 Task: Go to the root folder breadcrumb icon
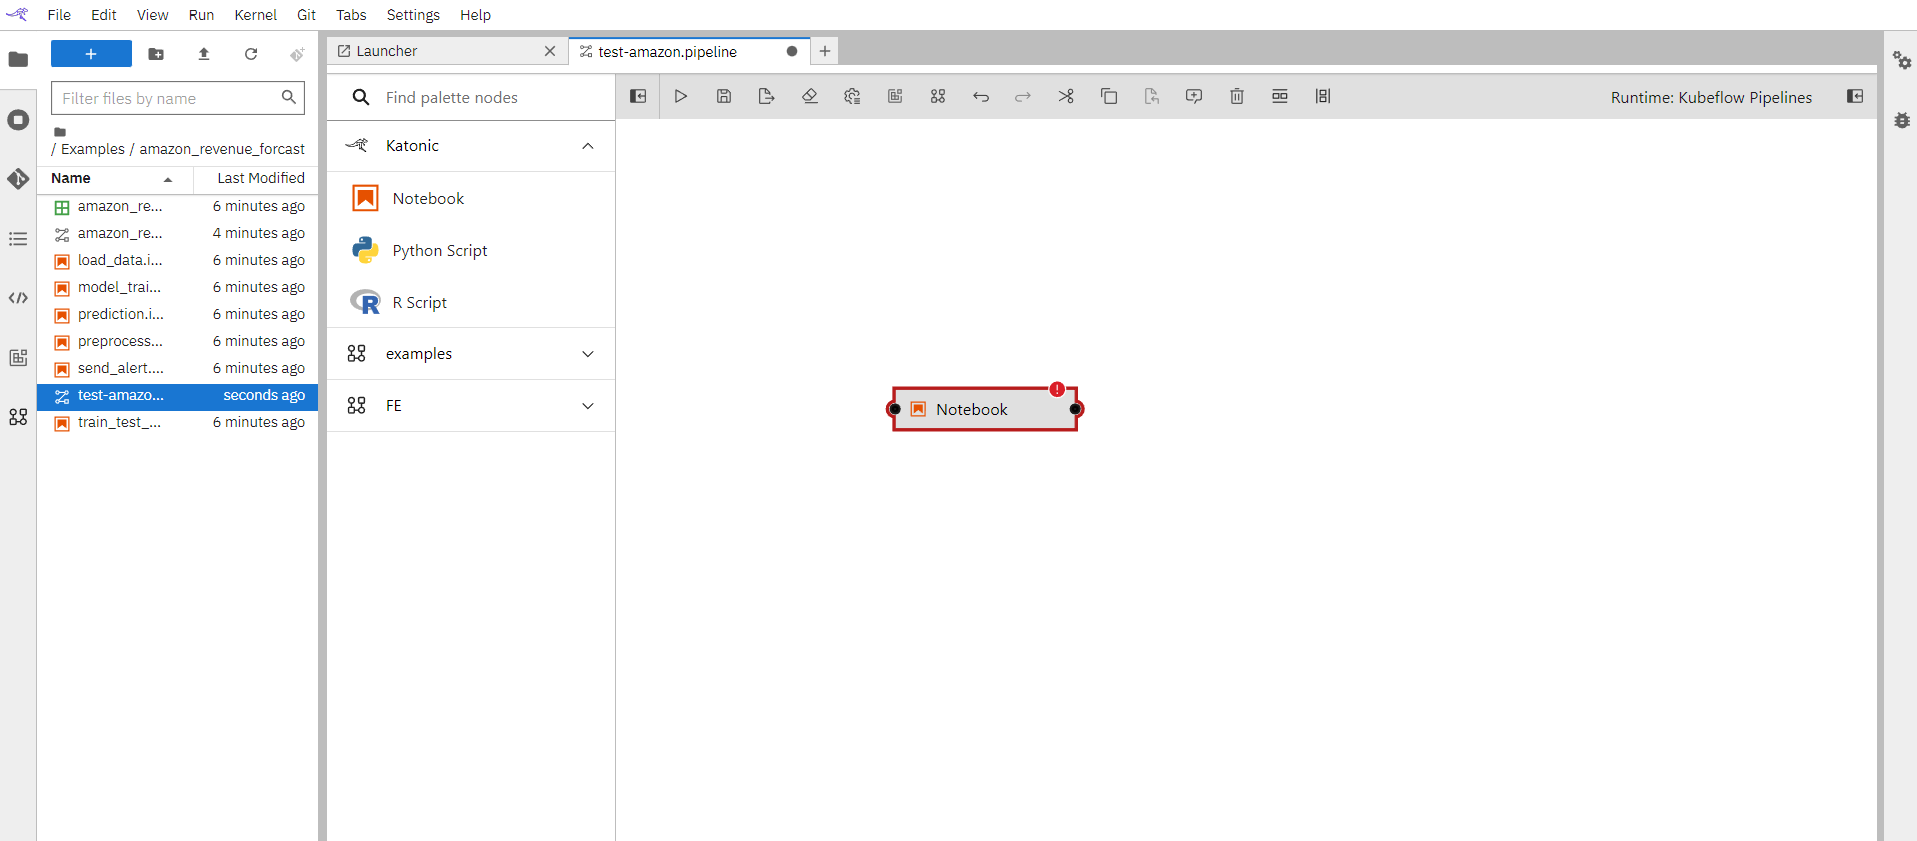(60, 132)
